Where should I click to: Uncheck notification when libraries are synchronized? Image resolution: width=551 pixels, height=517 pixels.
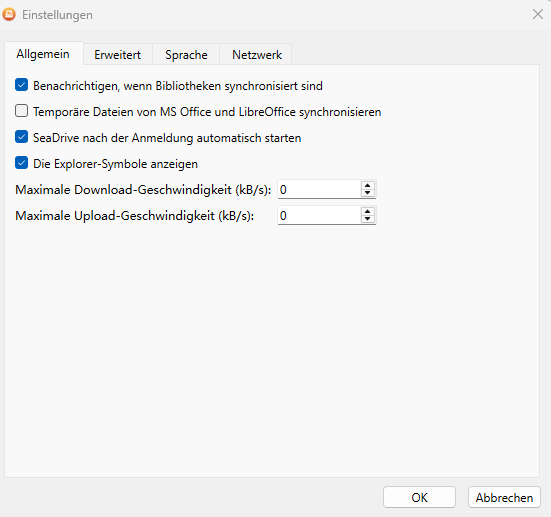pyautogui.click(x=21, y=85)
